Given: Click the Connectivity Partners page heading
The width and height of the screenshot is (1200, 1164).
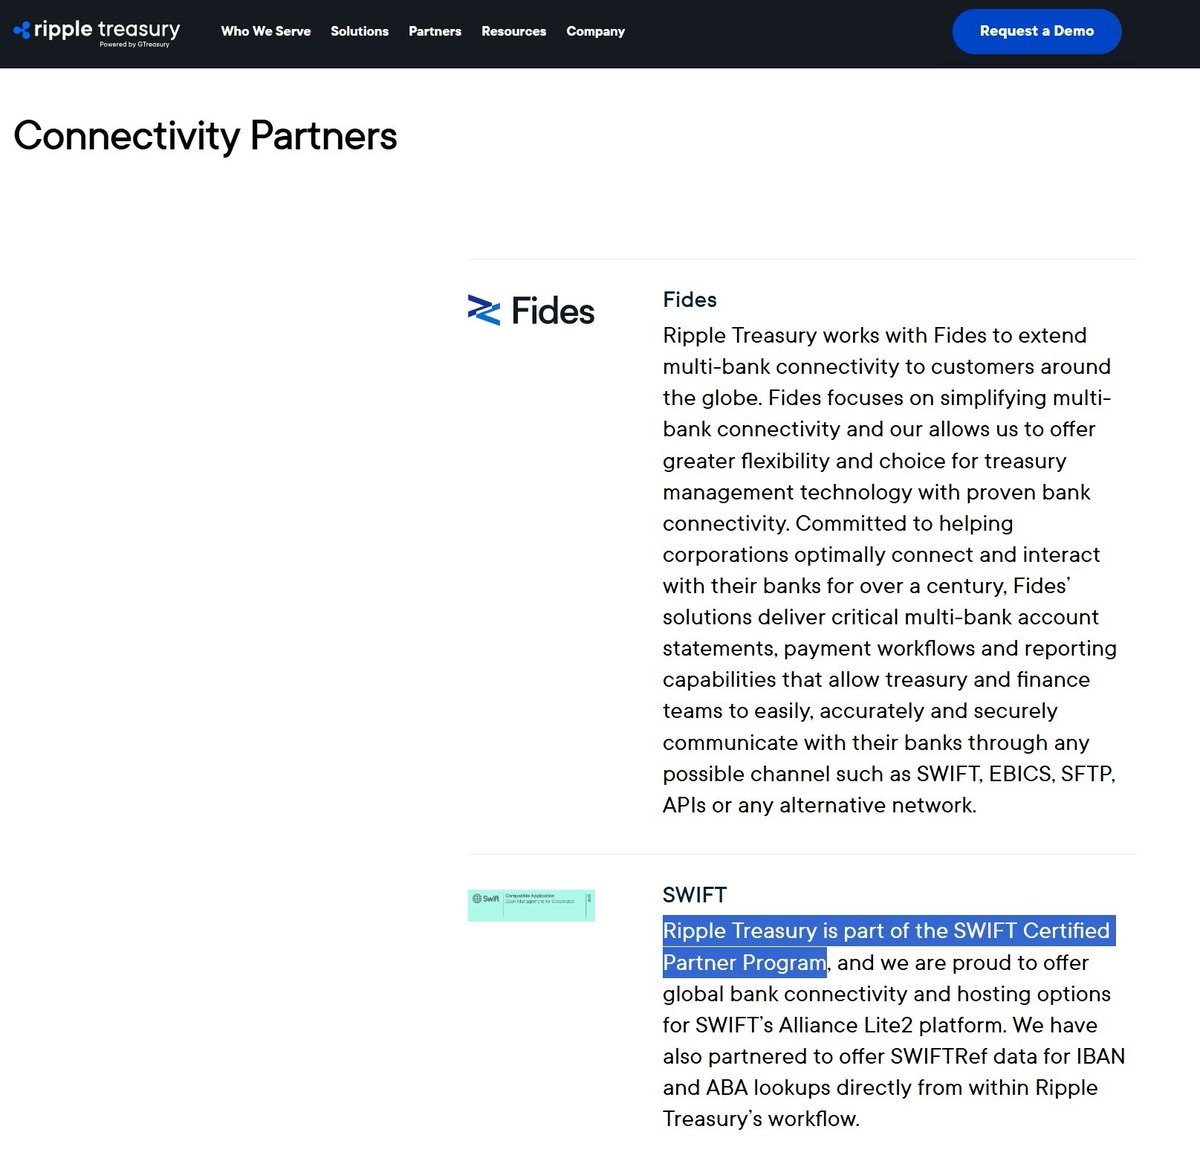Looking at the screenshot, I should (x=205, y=136).
